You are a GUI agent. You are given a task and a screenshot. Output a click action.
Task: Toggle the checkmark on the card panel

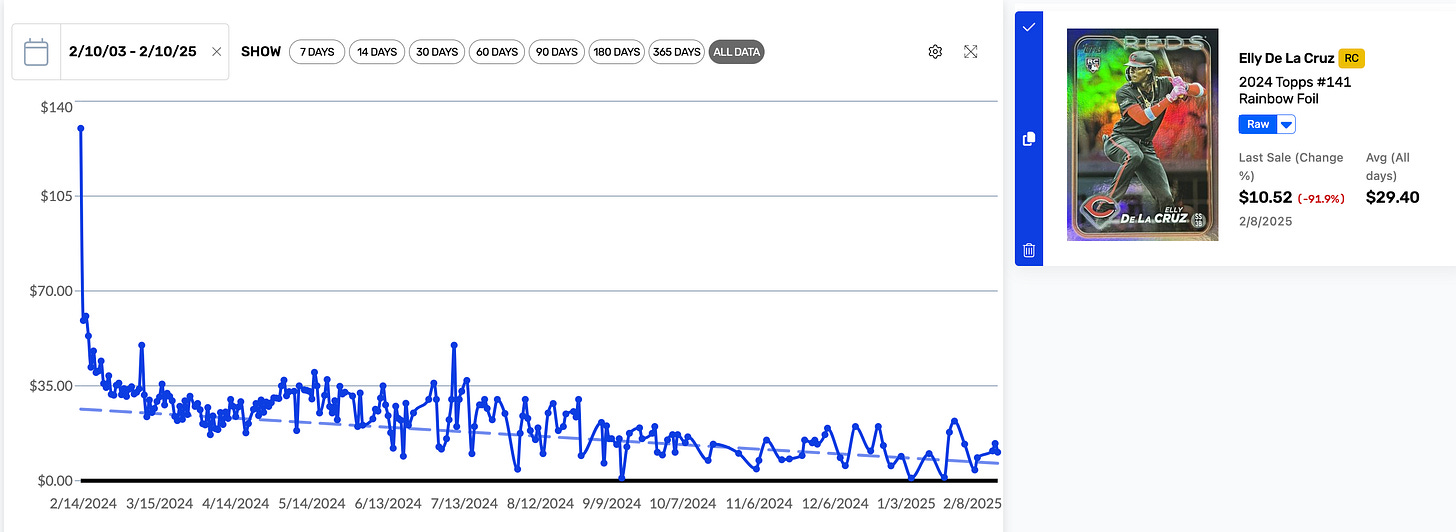click(x=1029, y=28)
